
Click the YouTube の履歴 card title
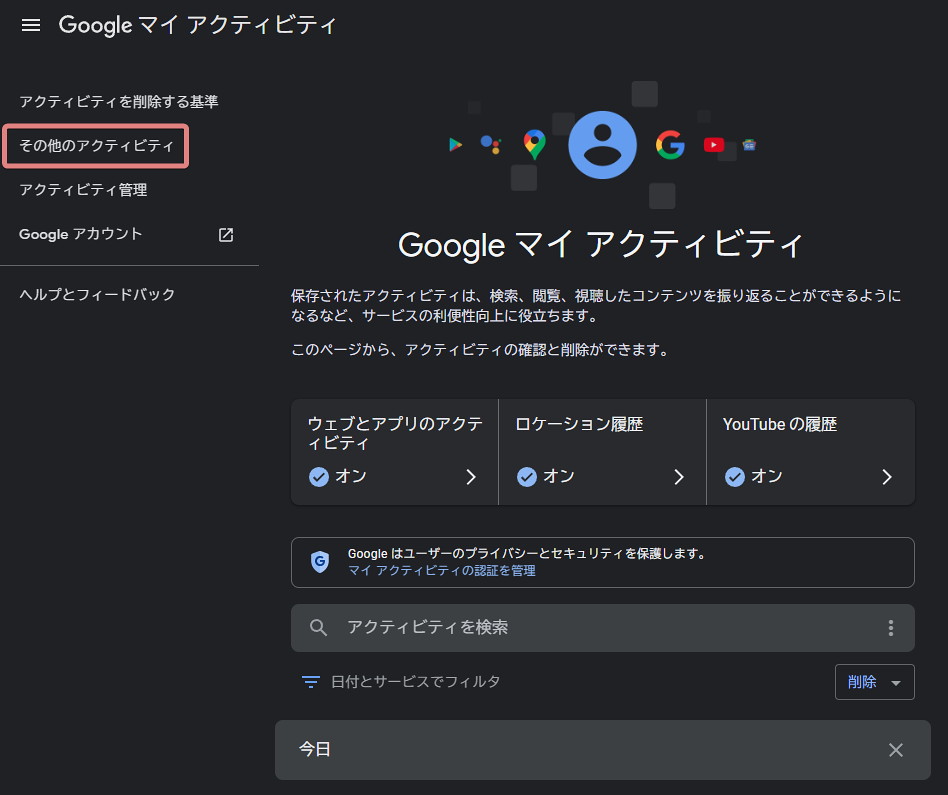click(780, 424)
